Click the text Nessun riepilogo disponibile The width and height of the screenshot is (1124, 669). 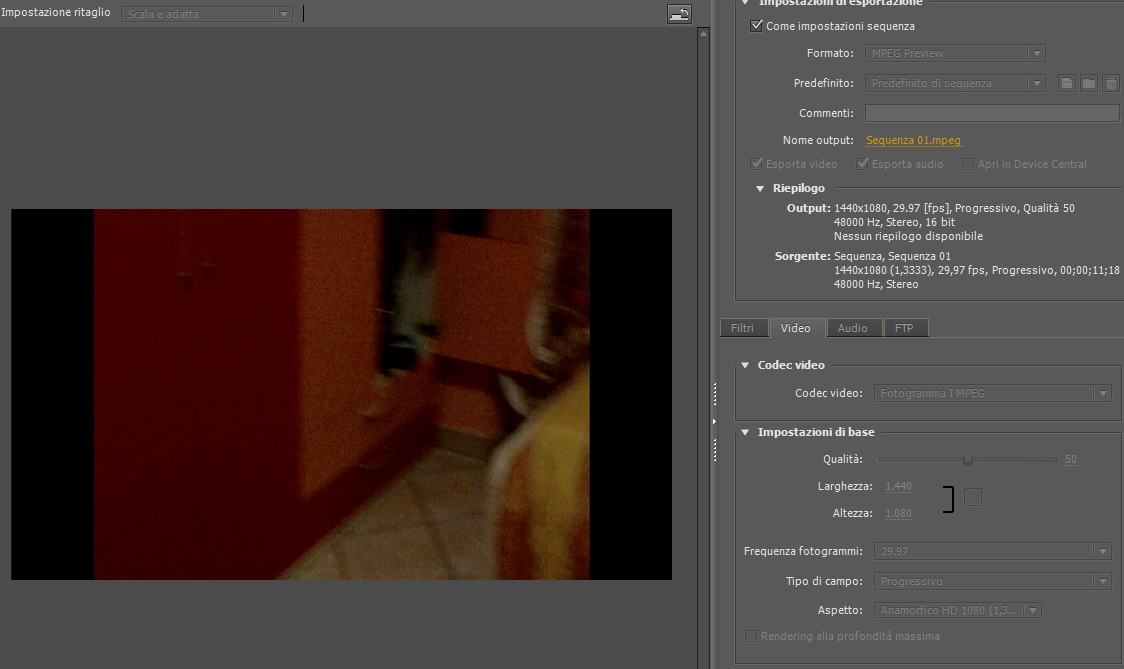908,236
